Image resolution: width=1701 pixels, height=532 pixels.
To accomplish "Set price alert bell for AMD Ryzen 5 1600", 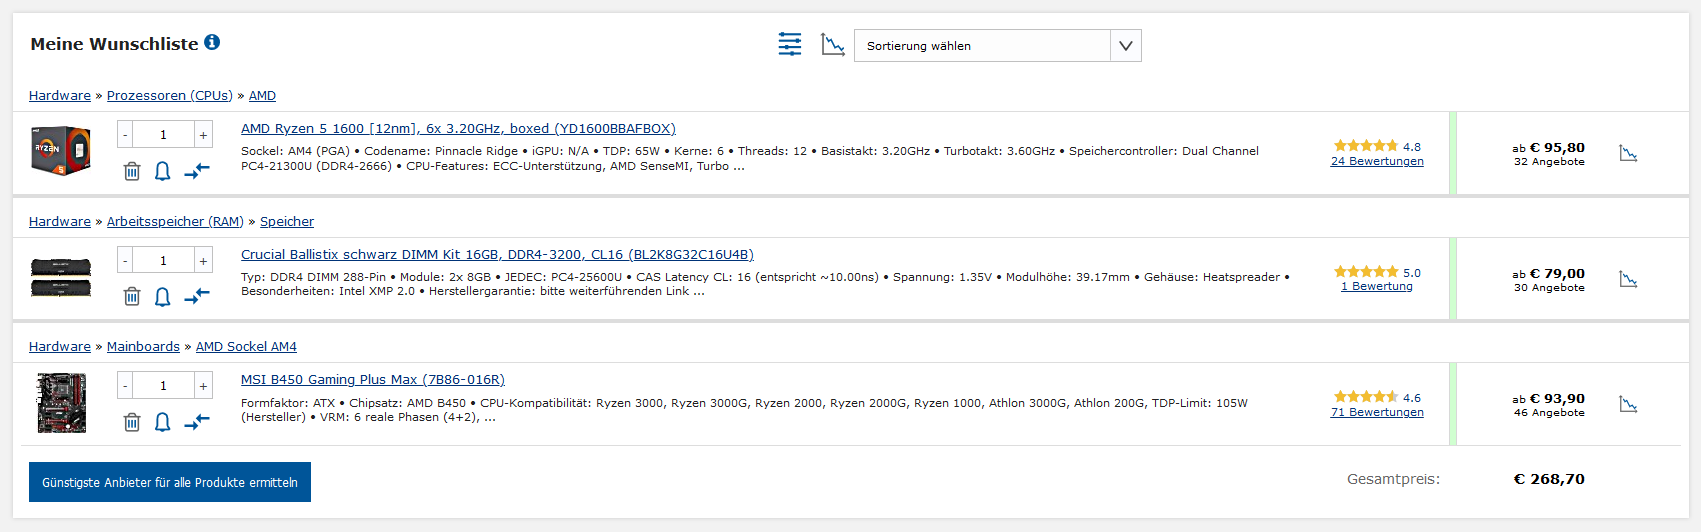I will (163, 171).
